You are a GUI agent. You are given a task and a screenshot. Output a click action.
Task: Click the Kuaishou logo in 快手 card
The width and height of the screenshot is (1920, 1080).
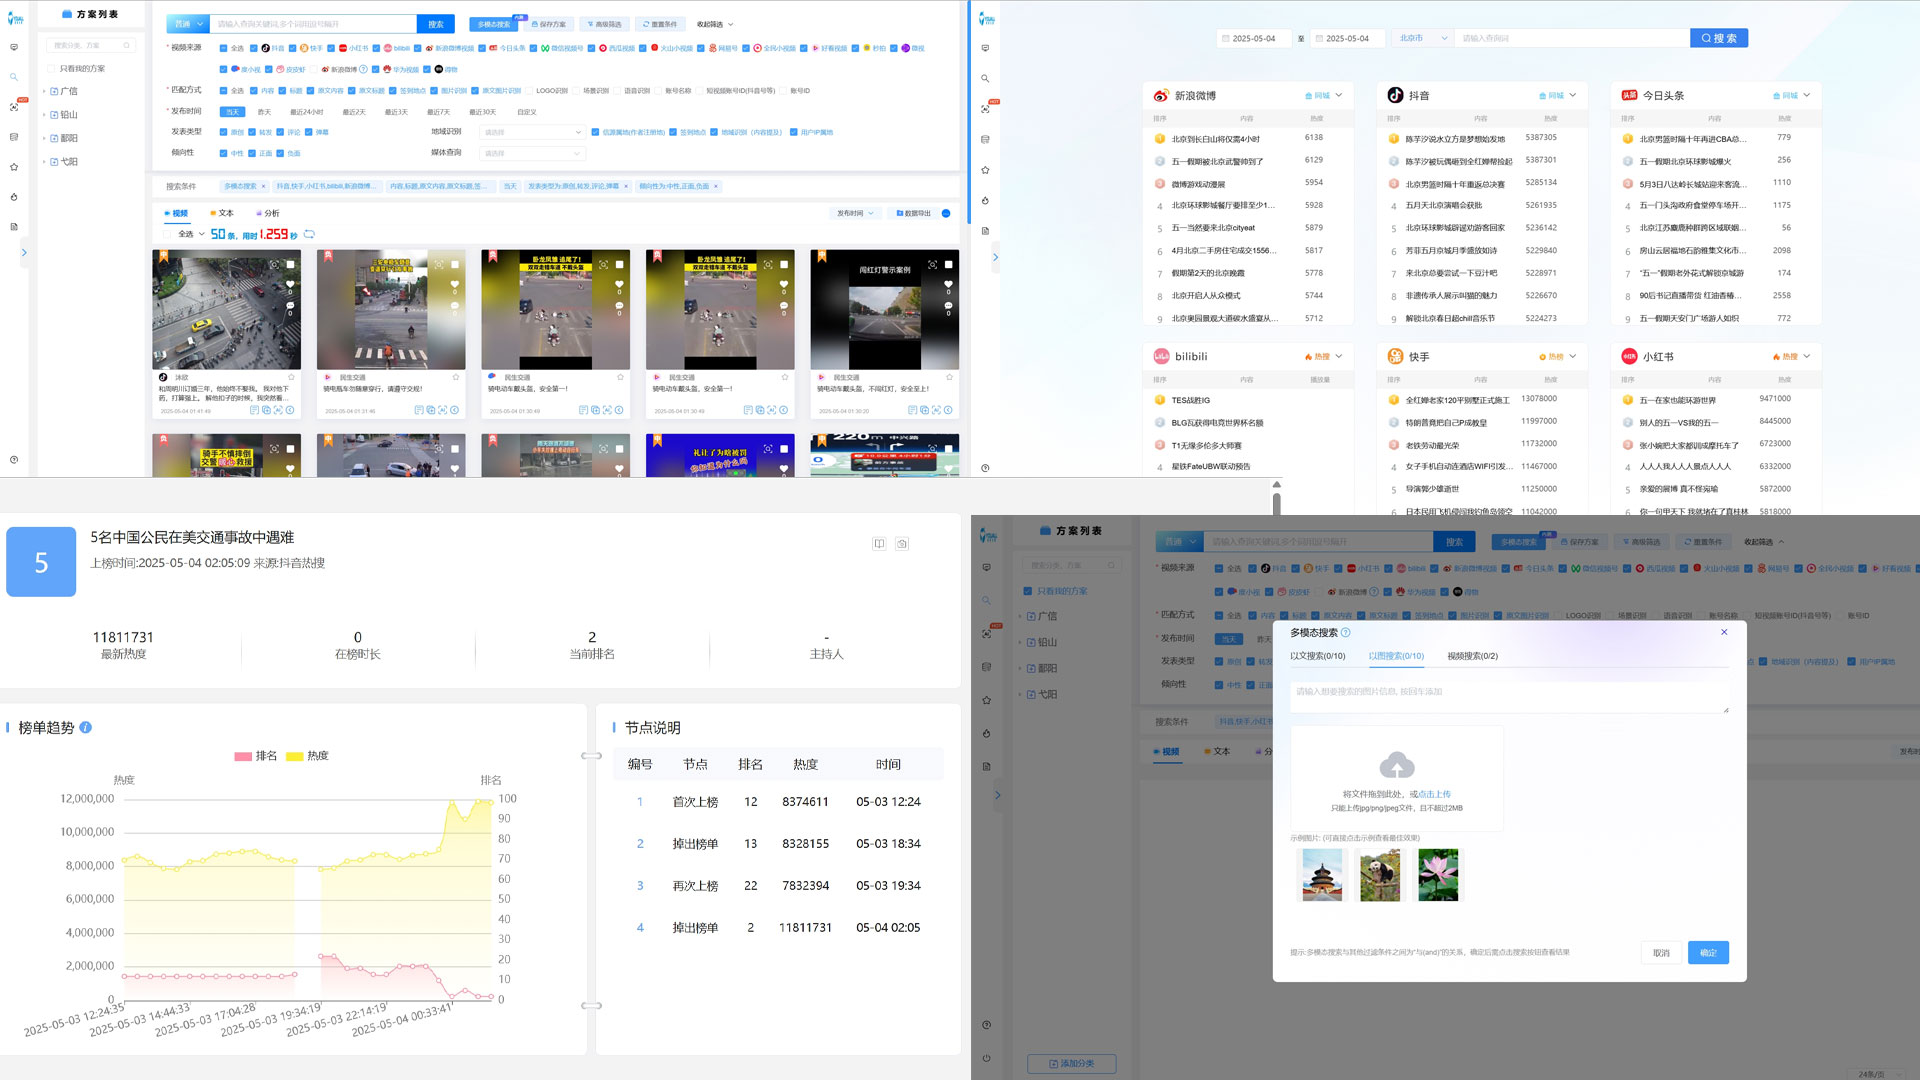(x=1395, y=357)
